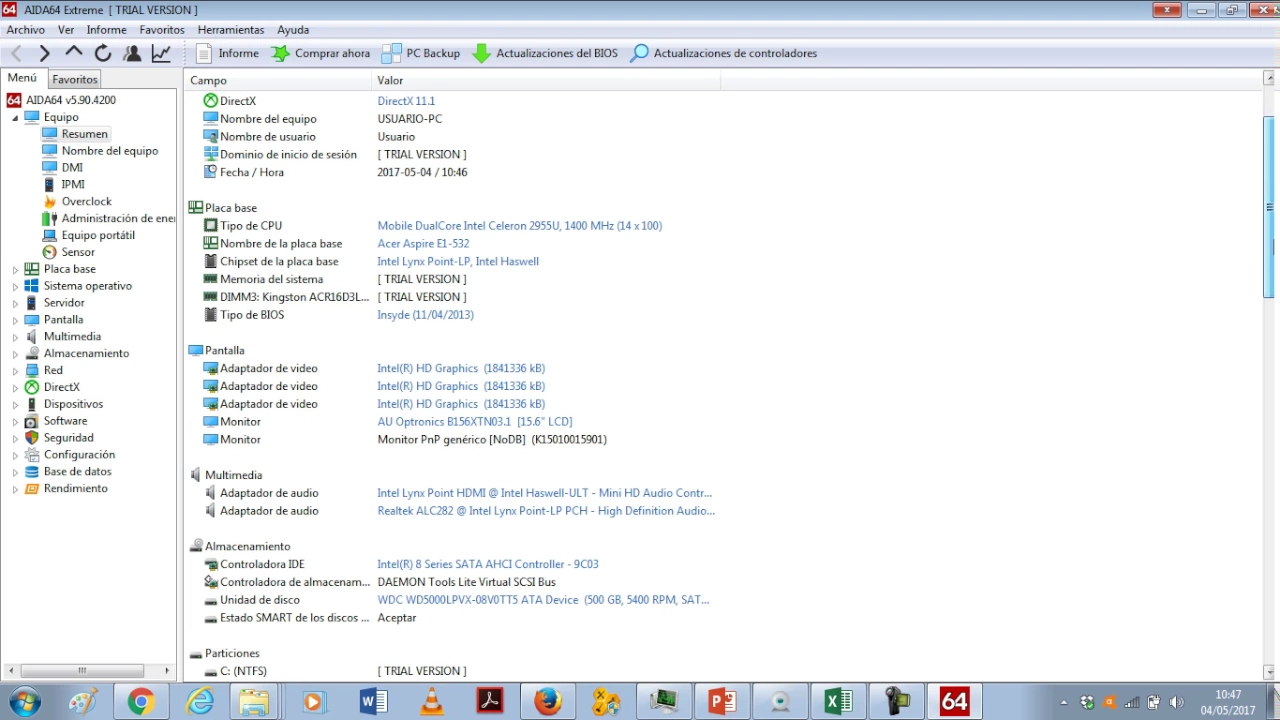Click the Forward navigation arrow

point(44,53)
